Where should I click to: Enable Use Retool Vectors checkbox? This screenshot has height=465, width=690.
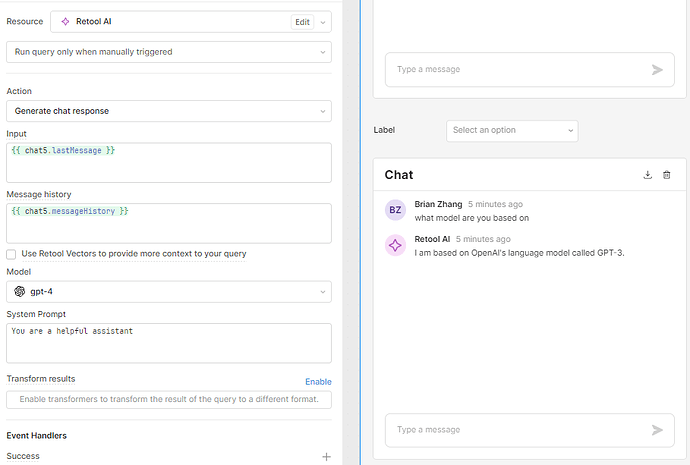coord(11,254)
